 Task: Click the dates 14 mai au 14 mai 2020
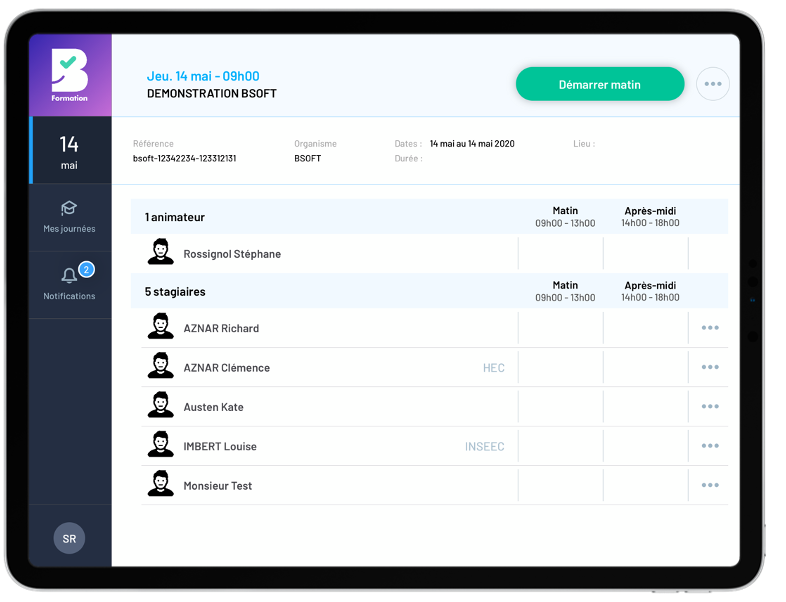472,144
